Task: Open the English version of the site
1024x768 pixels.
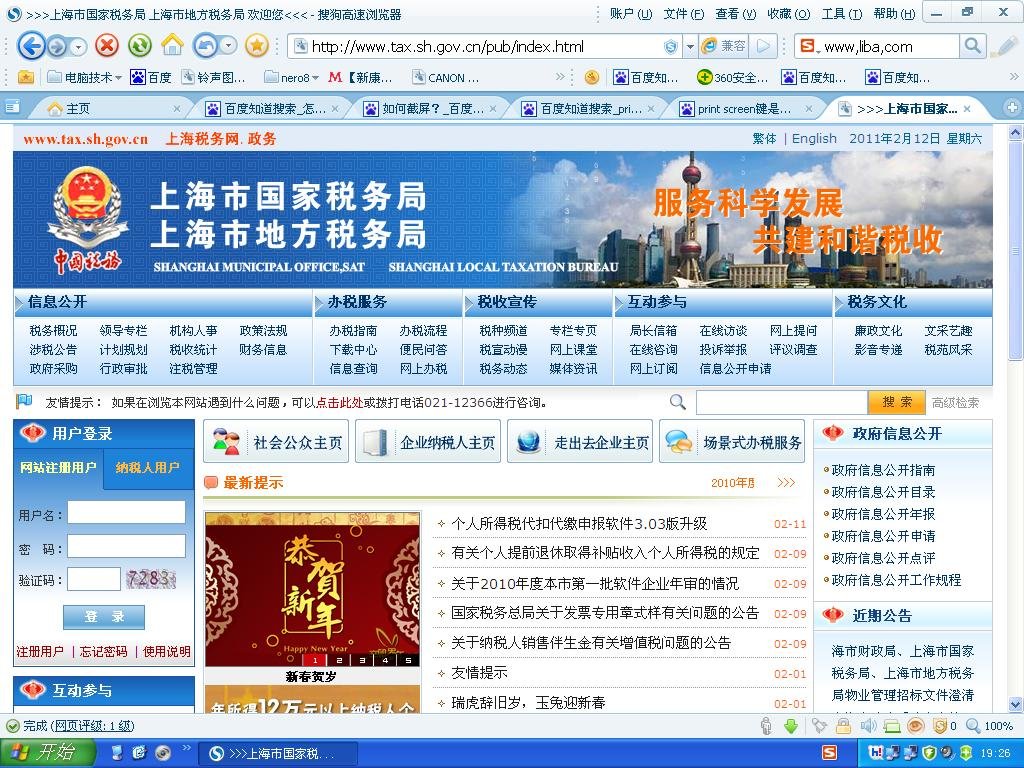Action: (813, 139)
